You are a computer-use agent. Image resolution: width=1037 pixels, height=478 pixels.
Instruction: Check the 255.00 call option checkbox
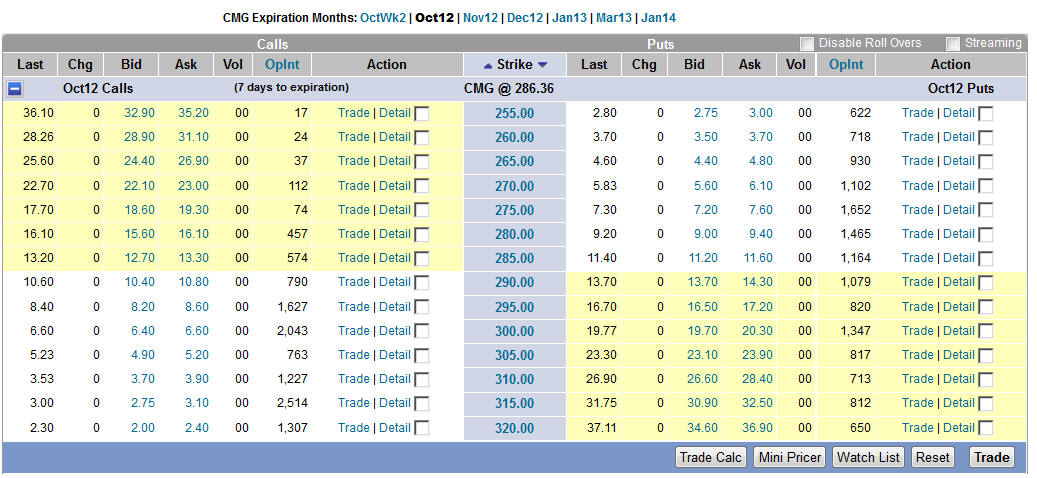pos(422,113)
